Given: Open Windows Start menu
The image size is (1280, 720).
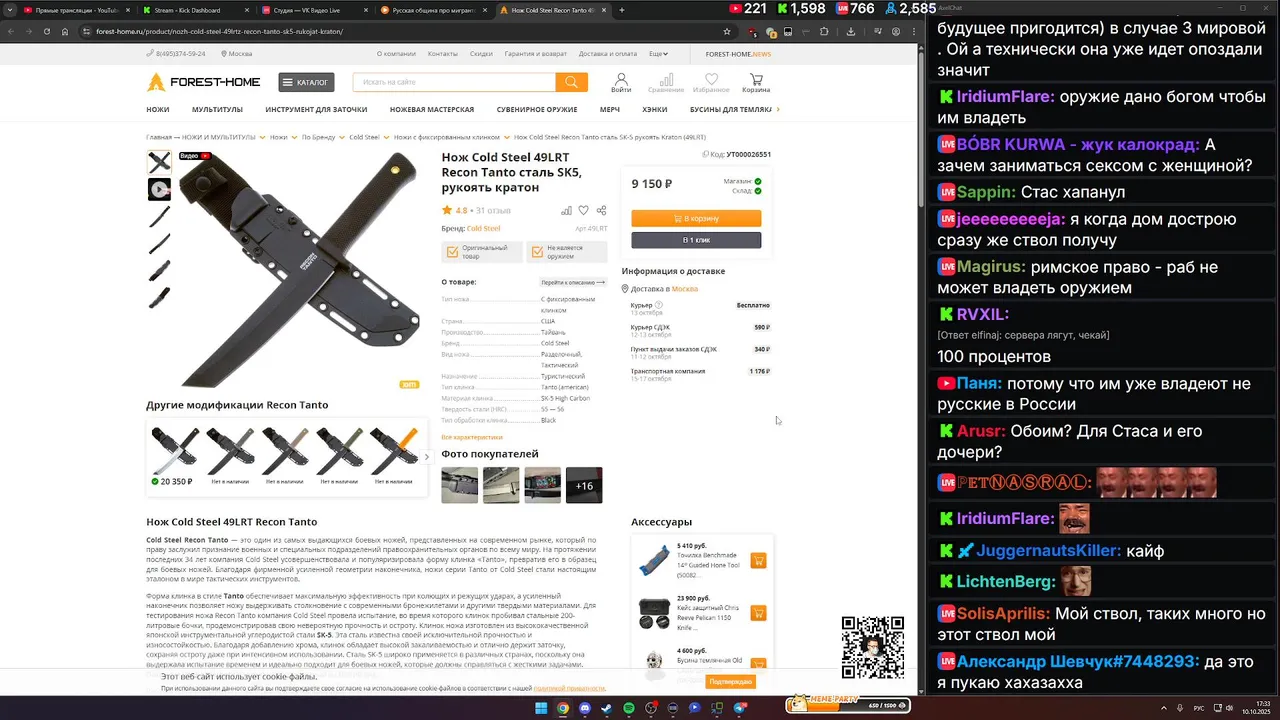Looking at the screenshot, I should pos(541,708).
